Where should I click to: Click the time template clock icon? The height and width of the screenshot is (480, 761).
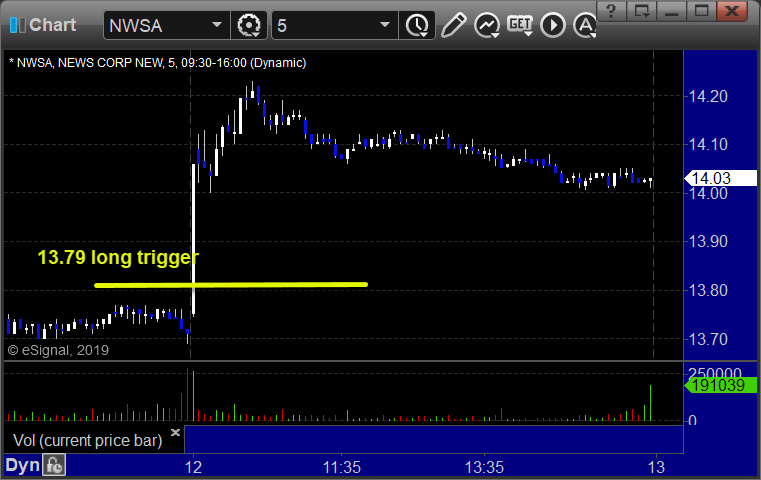(x=417, y=25)
